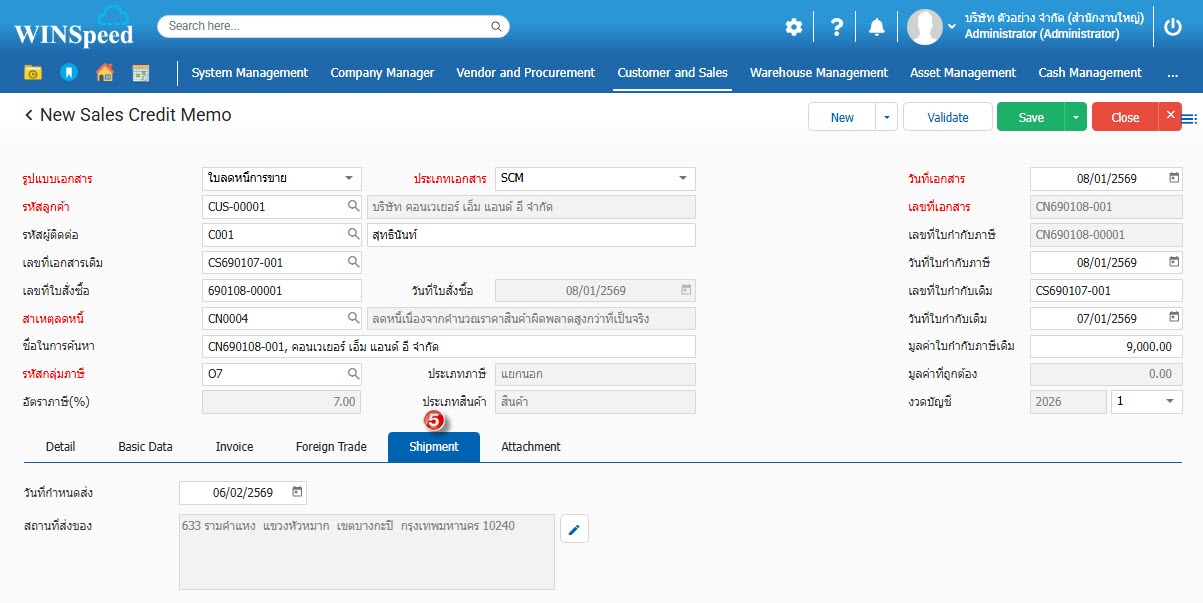Open the accounting period dropdown showing 1
Viewport: 1203px width, 603px height.
1169,401
